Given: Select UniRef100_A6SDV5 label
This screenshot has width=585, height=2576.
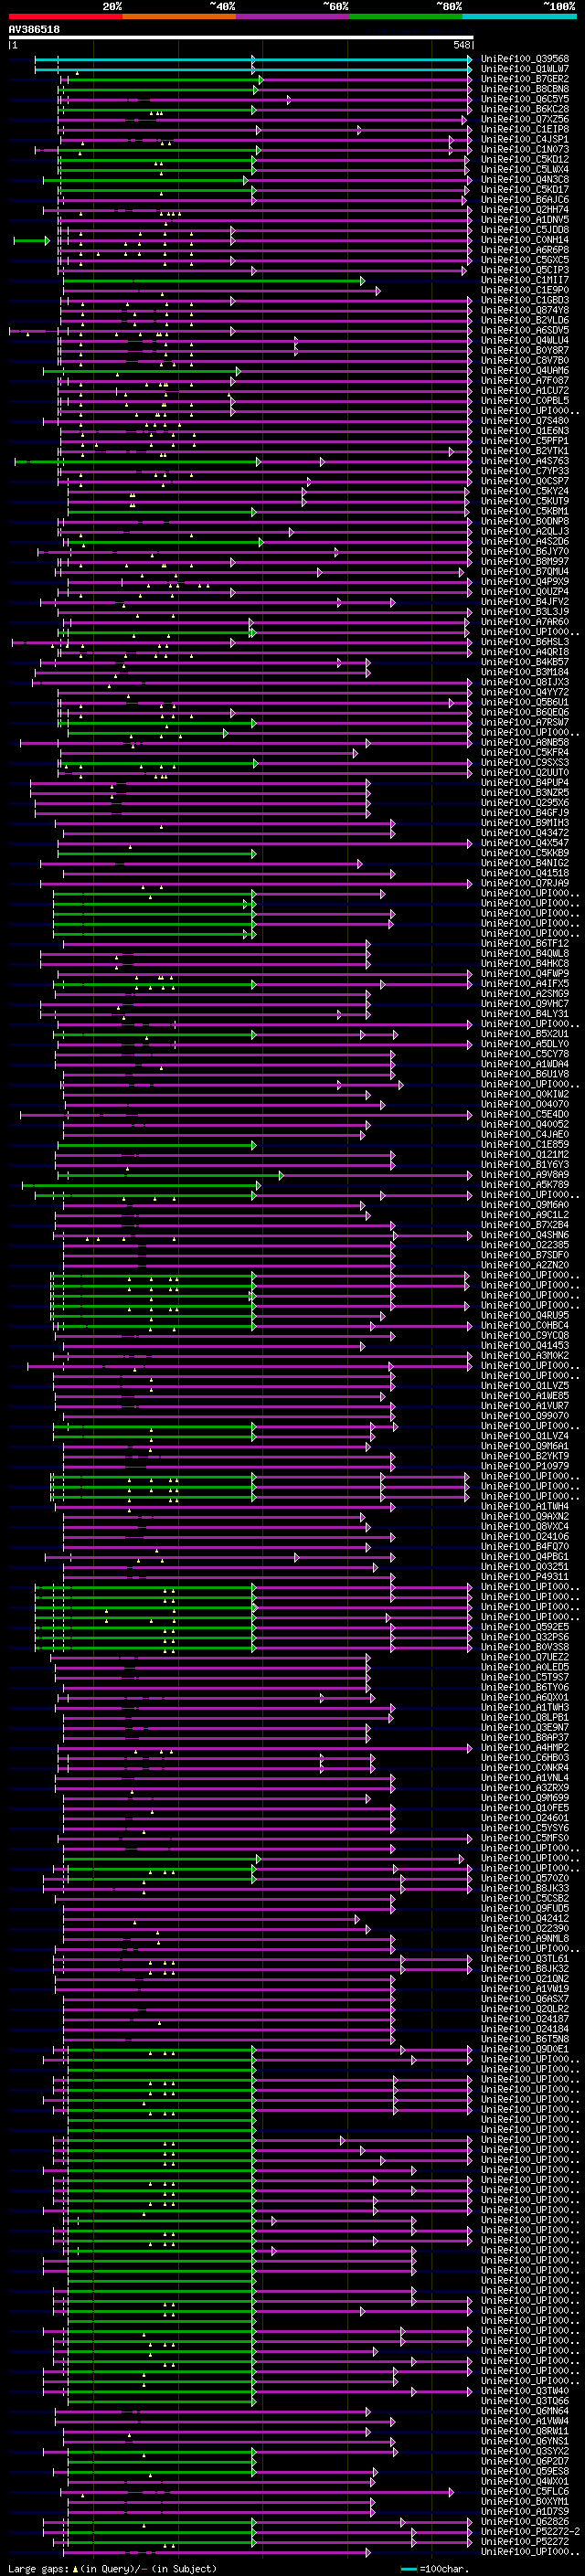Looking at the screenshot, I should click(x=524, y=330).
